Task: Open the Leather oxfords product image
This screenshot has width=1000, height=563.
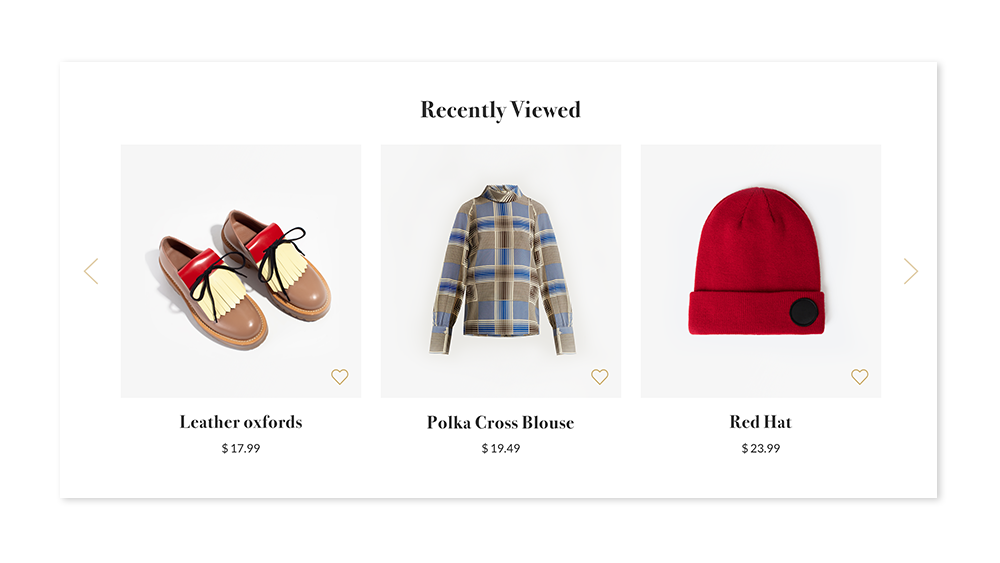Action: tap(241, 271)
